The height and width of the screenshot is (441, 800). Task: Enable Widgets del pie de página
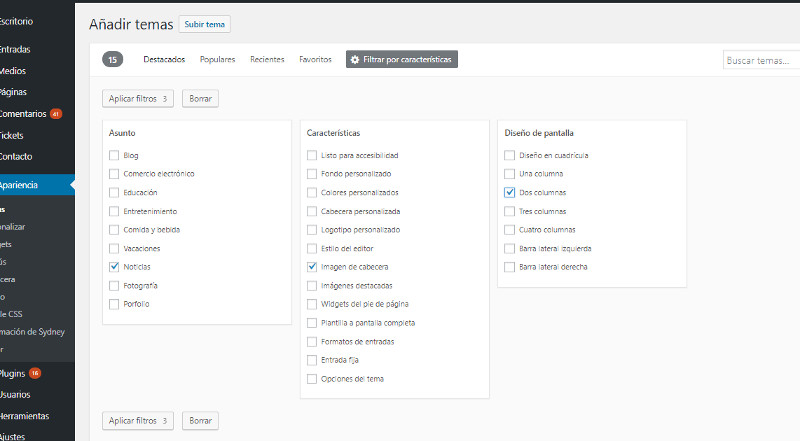pos(312,304)
